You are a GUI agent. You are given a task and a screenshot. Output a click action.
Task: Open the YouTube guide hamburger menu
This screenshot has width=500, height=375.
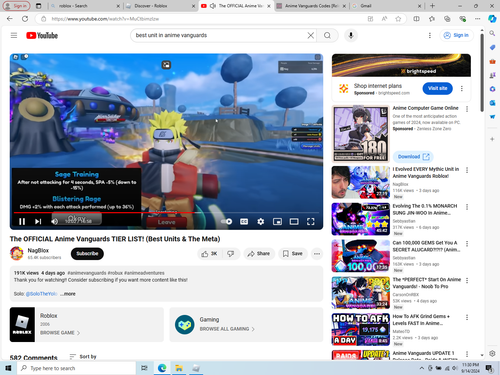click(14, 35)
